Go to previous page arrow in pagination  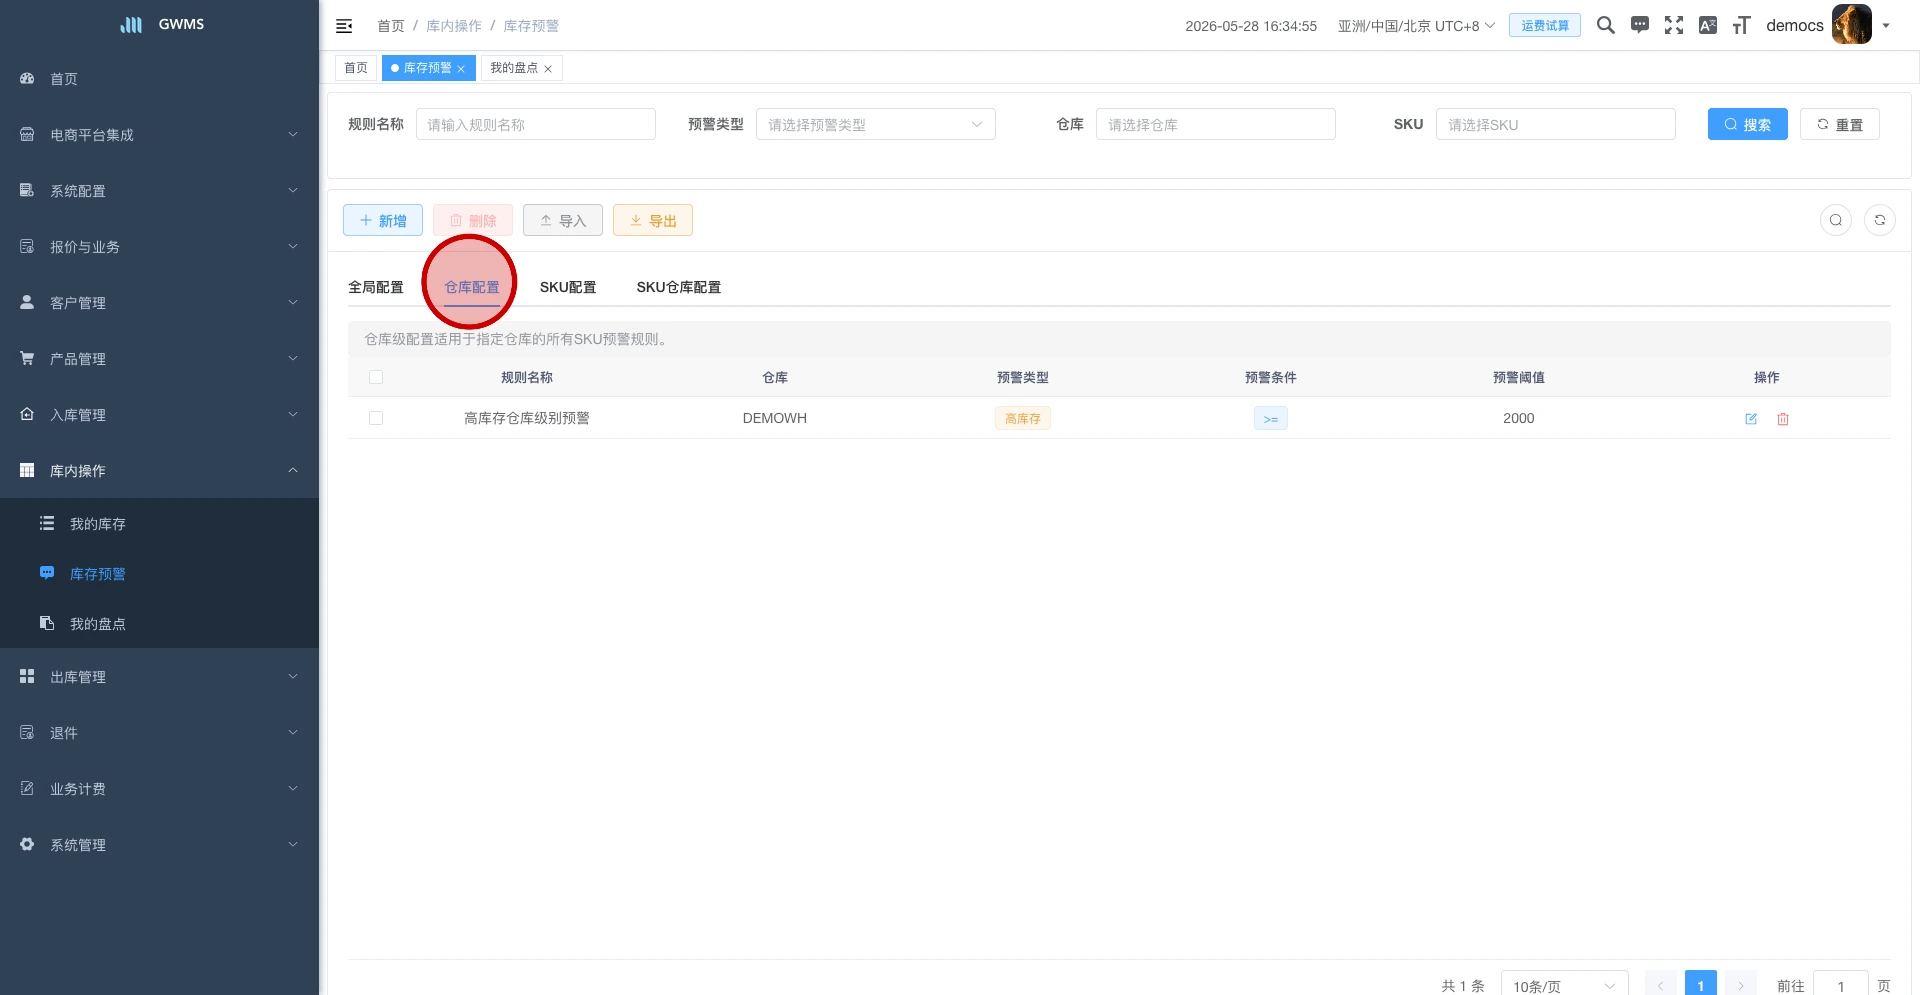coord(1661,985)
